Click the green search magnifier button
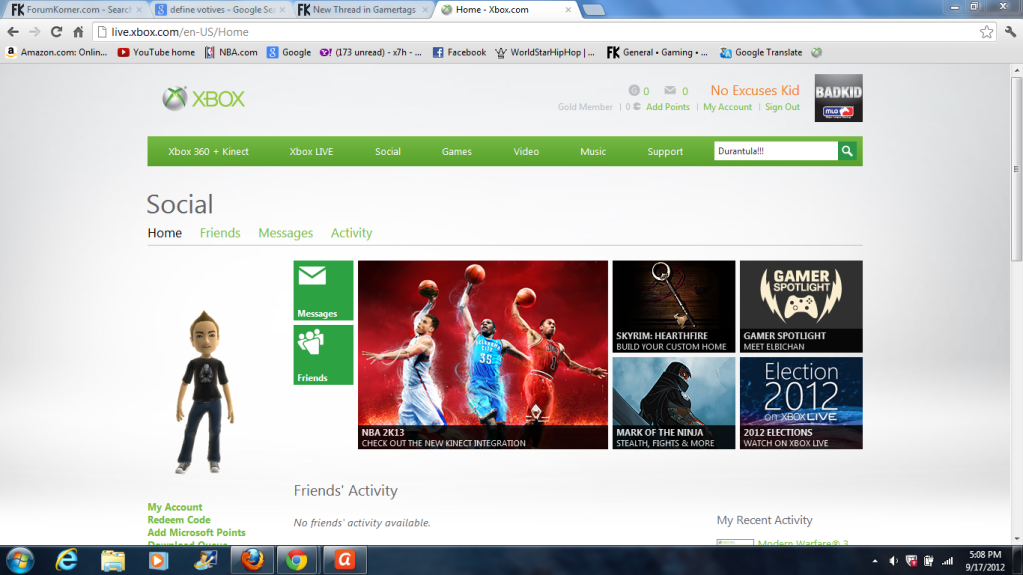The height and width of the screenshot is (575, 1023). pos(848,151)
